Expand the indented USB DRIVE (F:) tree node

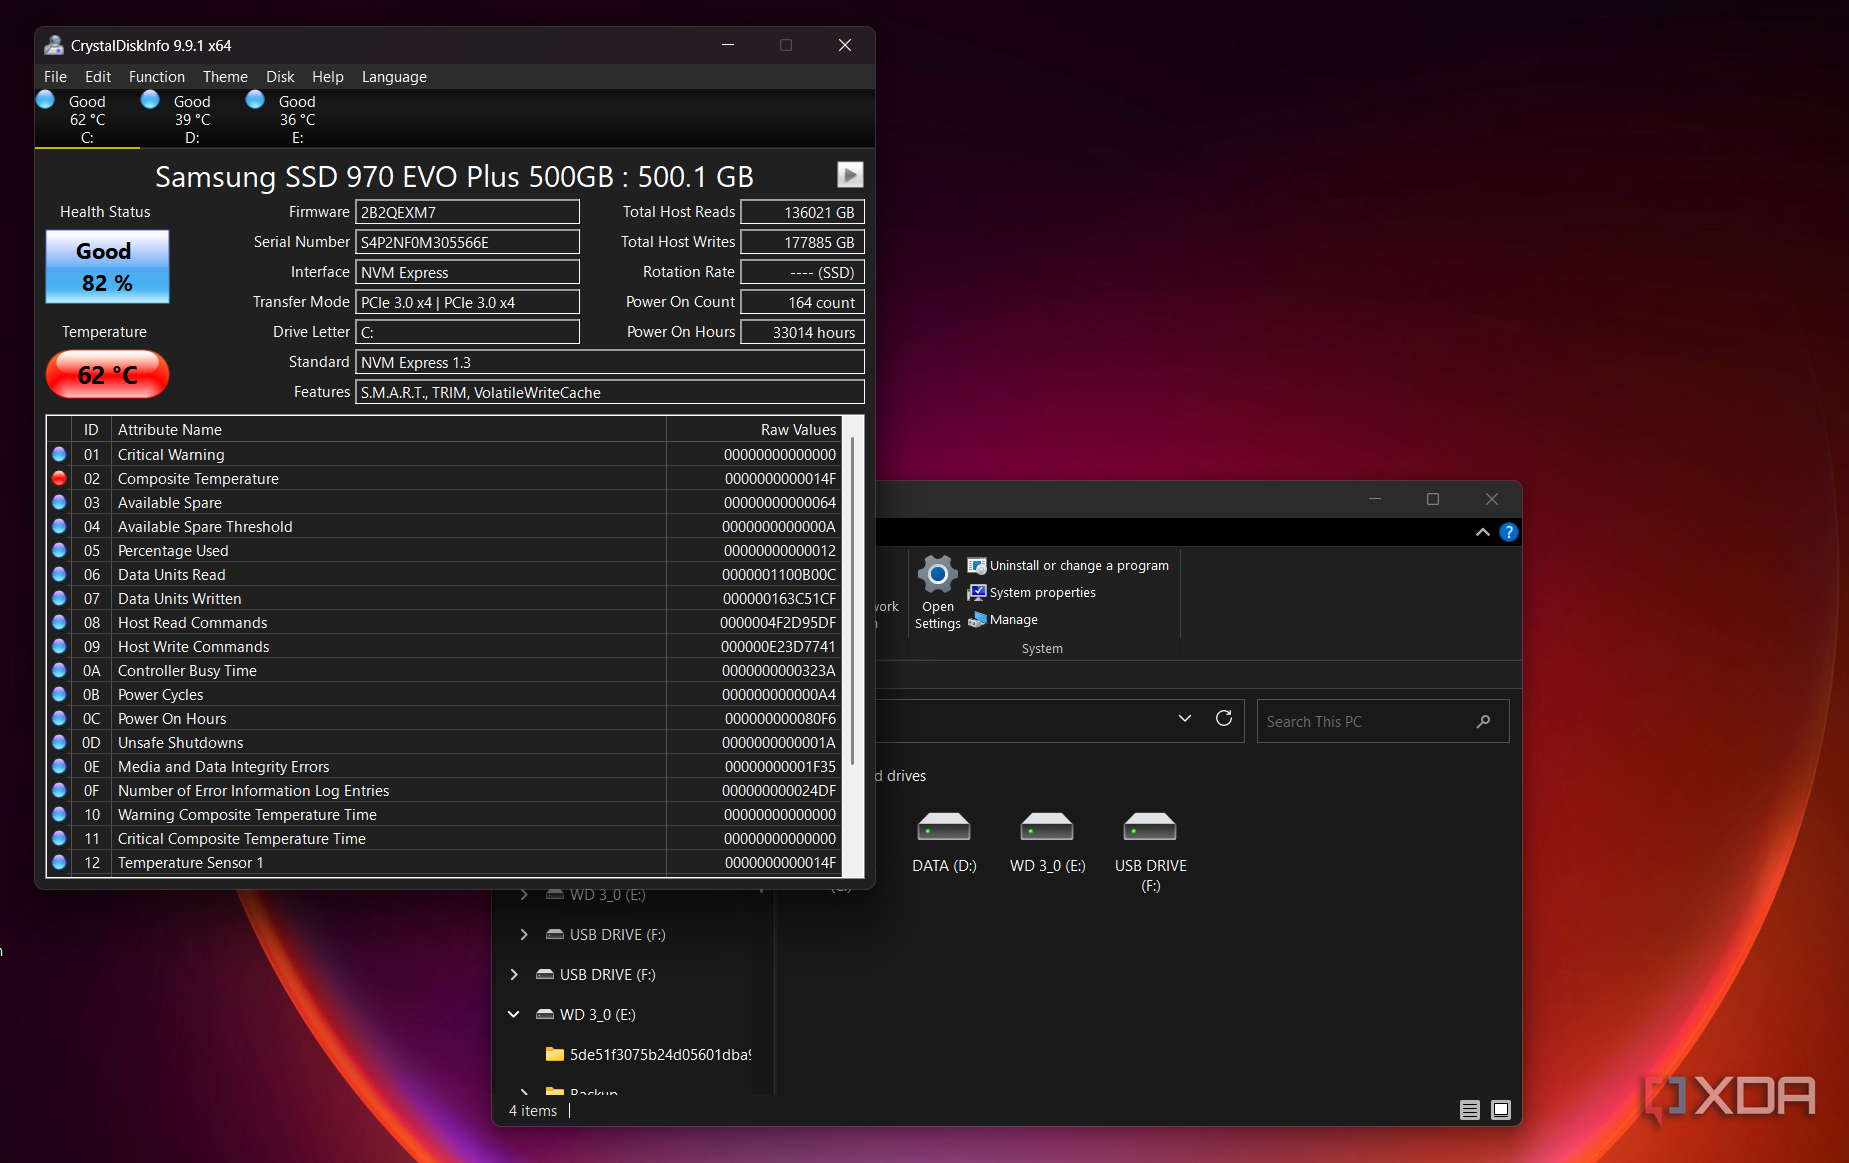[x=524, y=934]
